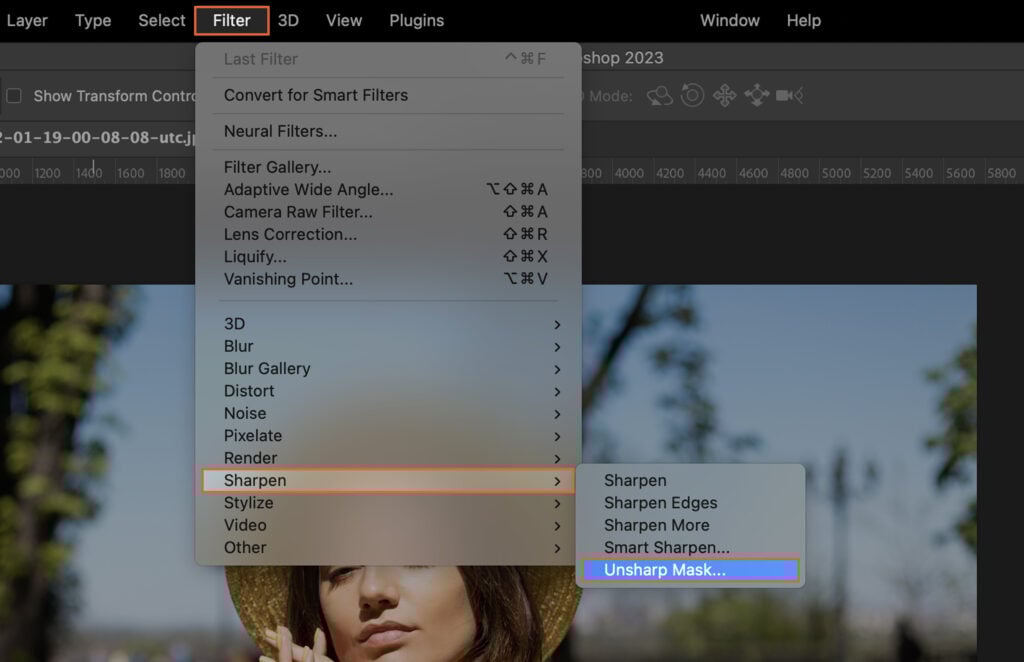
Task: Open the Help menu
Action: [x=803, y=20]
